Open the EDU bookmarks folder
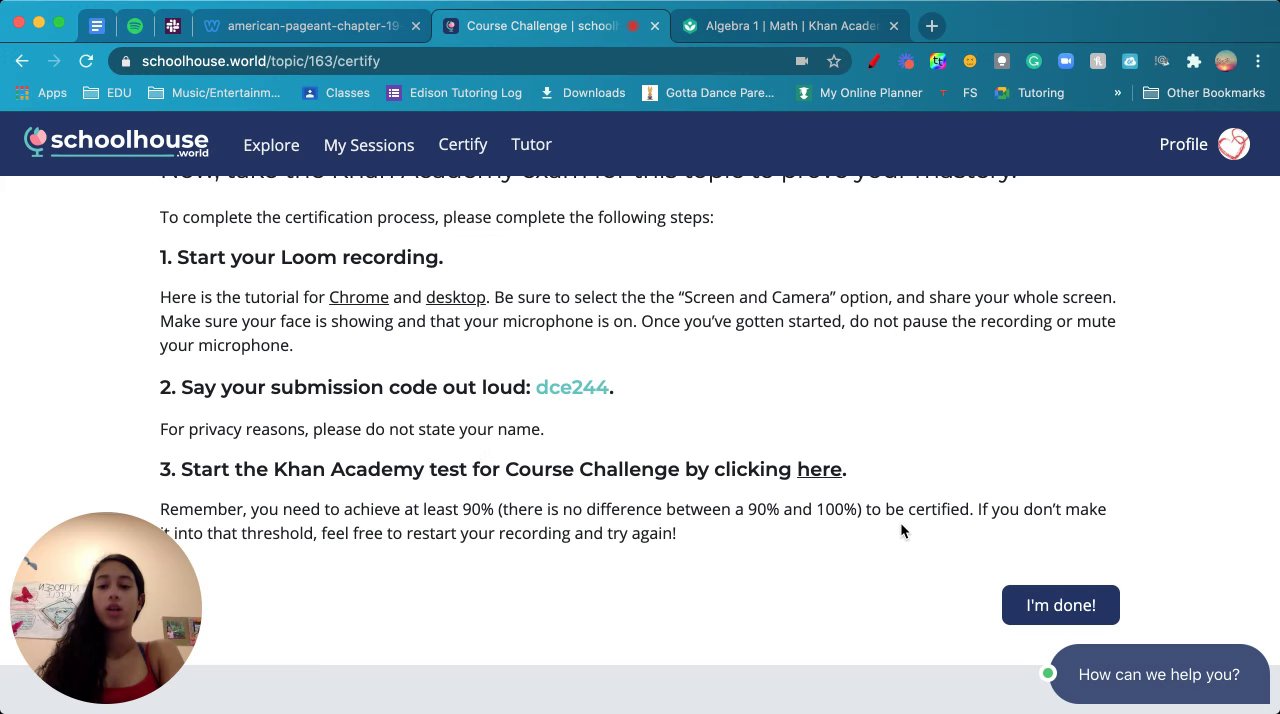 pyautogui.click(x=107, y=93)
